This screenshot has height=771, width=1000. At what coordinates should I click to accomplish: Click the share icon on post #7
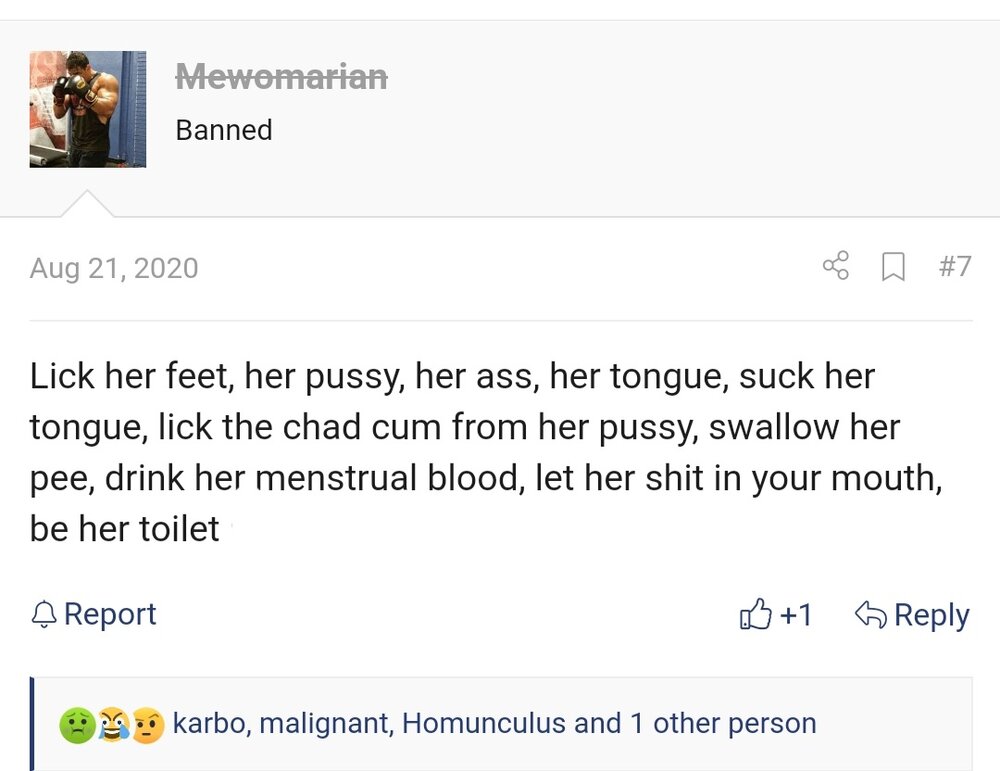click(x=836, y=266)
